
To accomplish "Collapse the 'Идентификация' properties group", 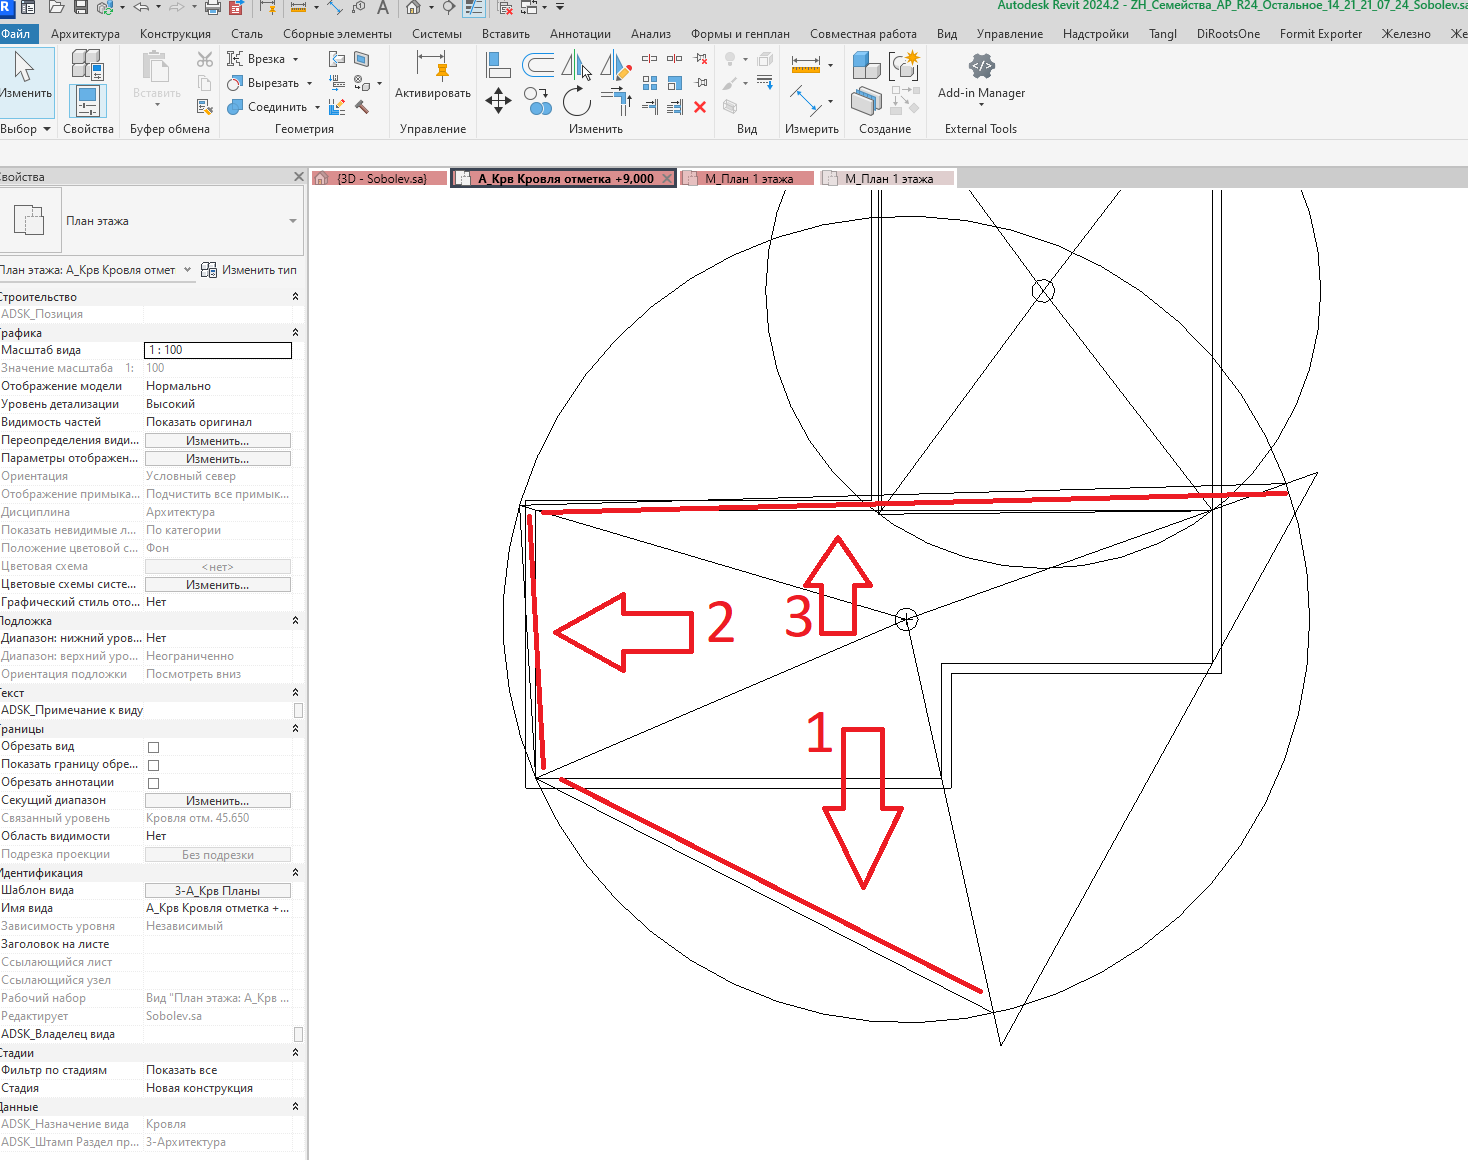I will click(295, 873).
